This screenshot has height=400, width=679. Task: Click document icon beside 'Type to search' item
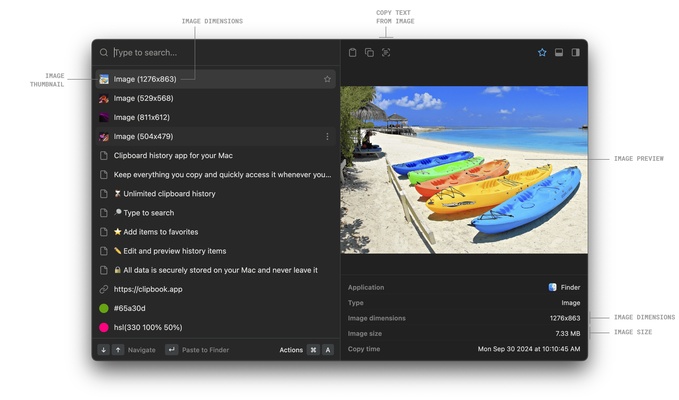(x=103, y=213)
